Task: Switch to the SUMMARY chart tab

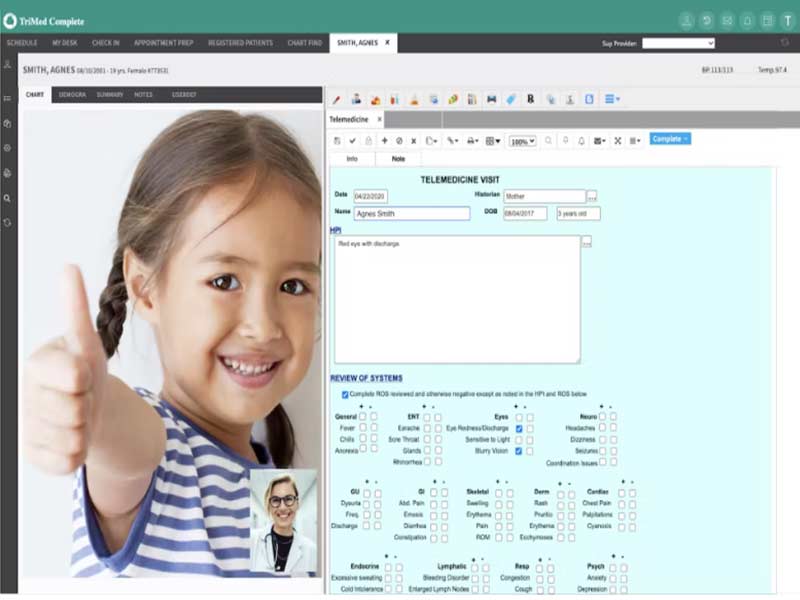Action: coord(110,94)
